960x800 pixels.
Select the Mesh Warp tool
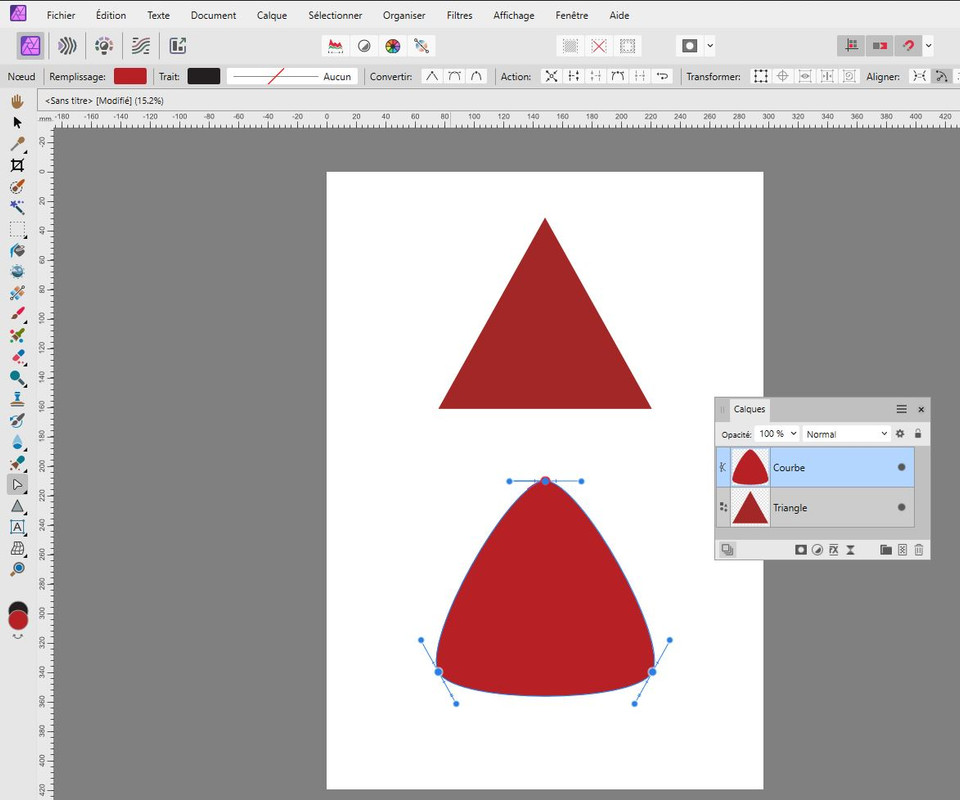[17, 548]
